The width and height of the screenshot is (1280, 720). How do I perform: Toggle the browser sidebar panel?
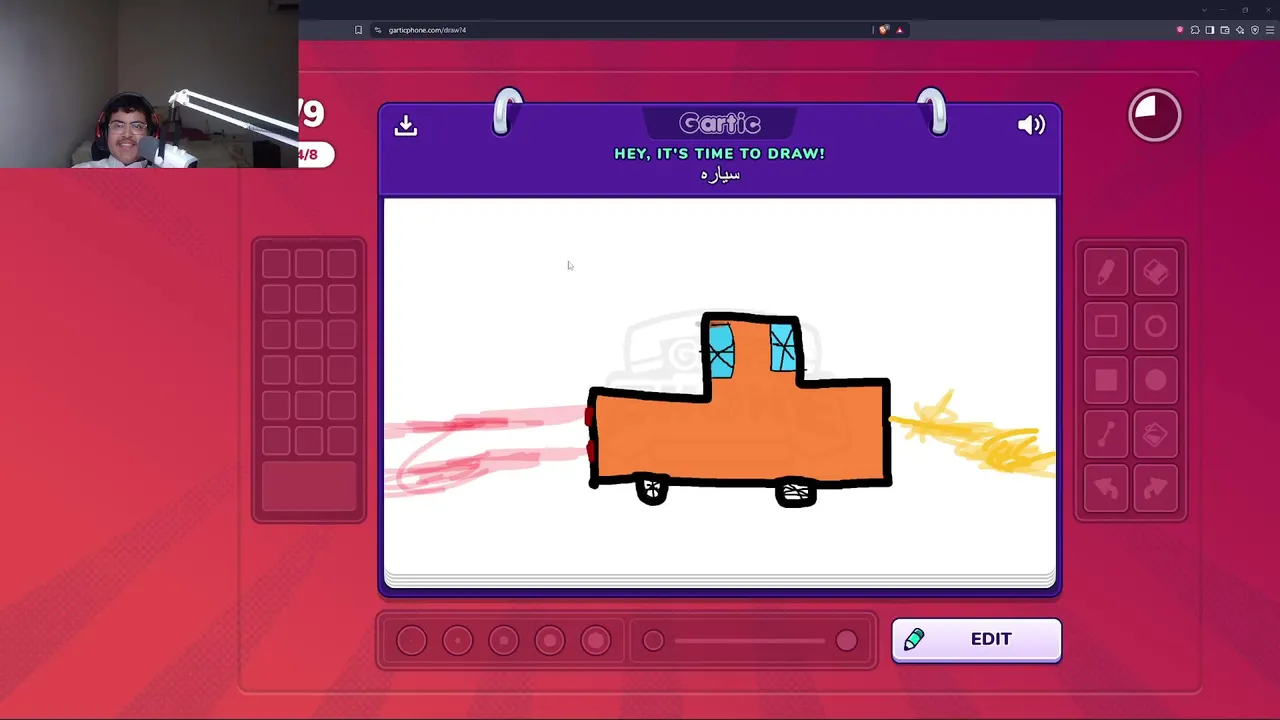(1209, 30)
